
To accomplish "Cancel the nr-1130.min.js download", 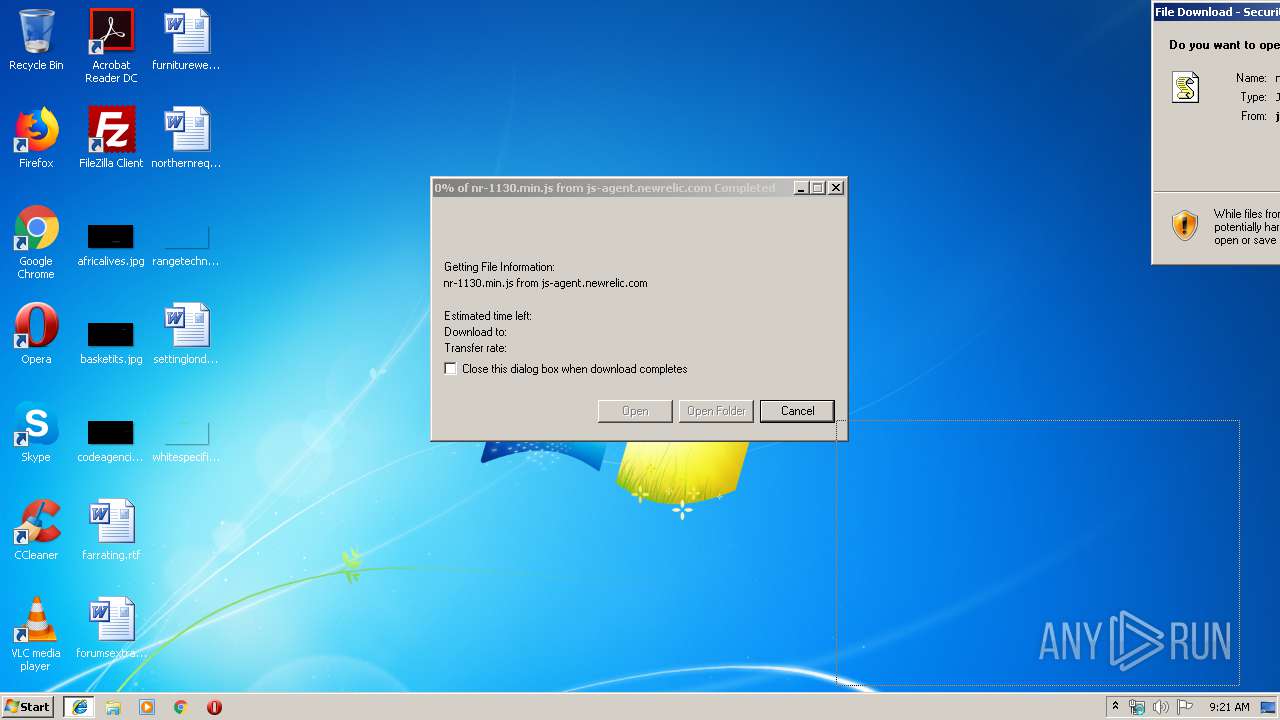I will [x=797, y=411].
